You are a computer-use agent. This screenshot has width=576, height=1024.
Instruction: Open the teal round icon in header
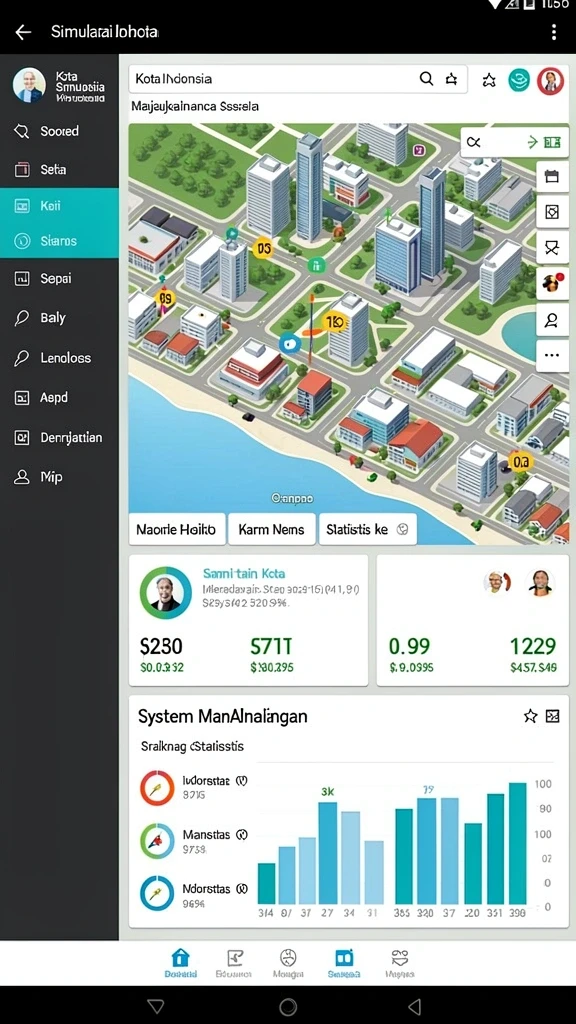coord(519,80)
